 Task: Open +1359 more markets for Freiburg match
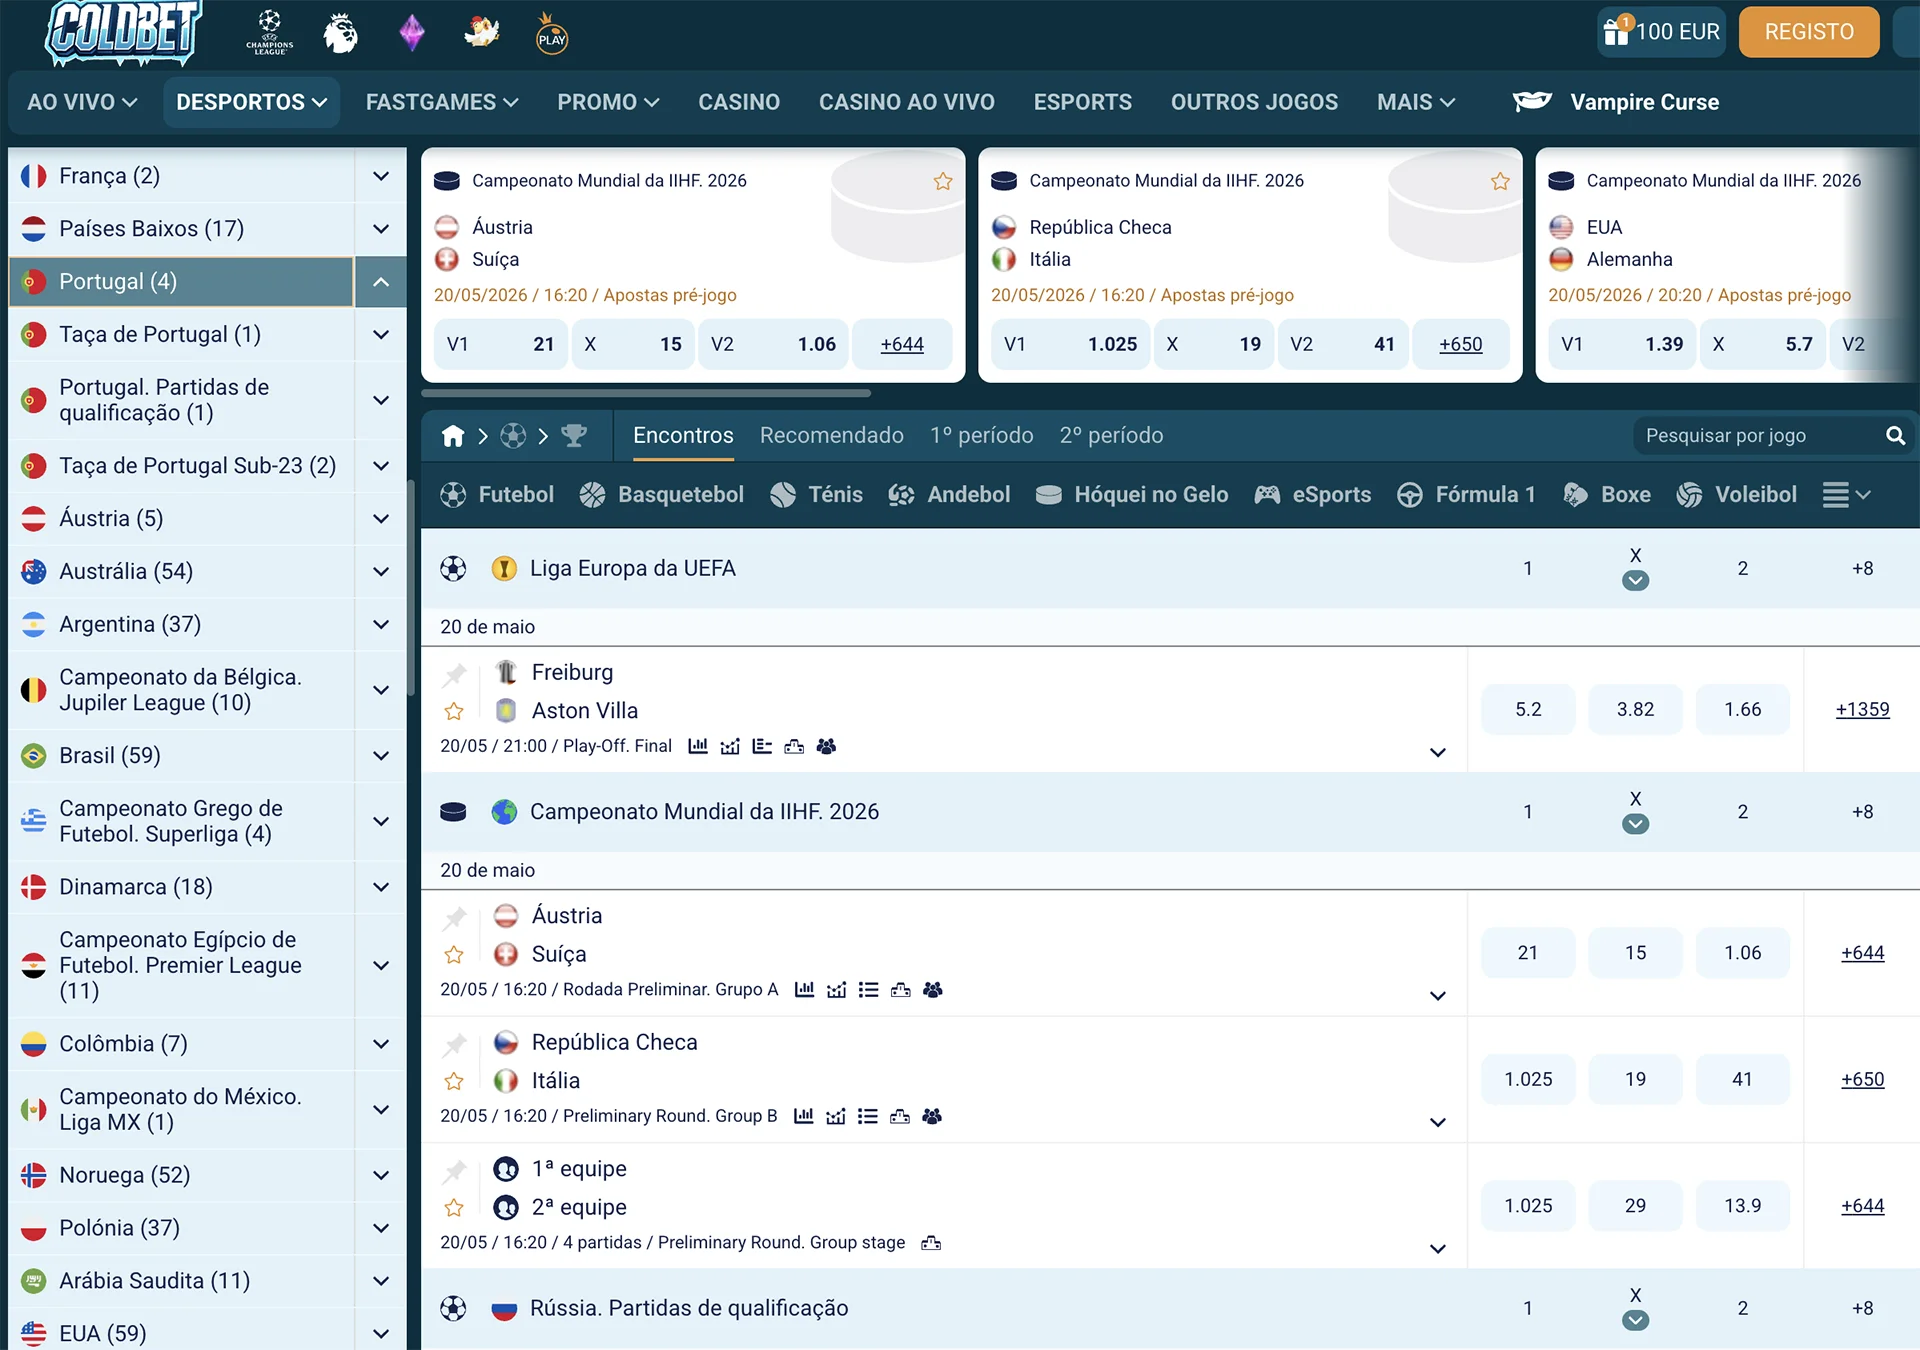pos(1862,710)
